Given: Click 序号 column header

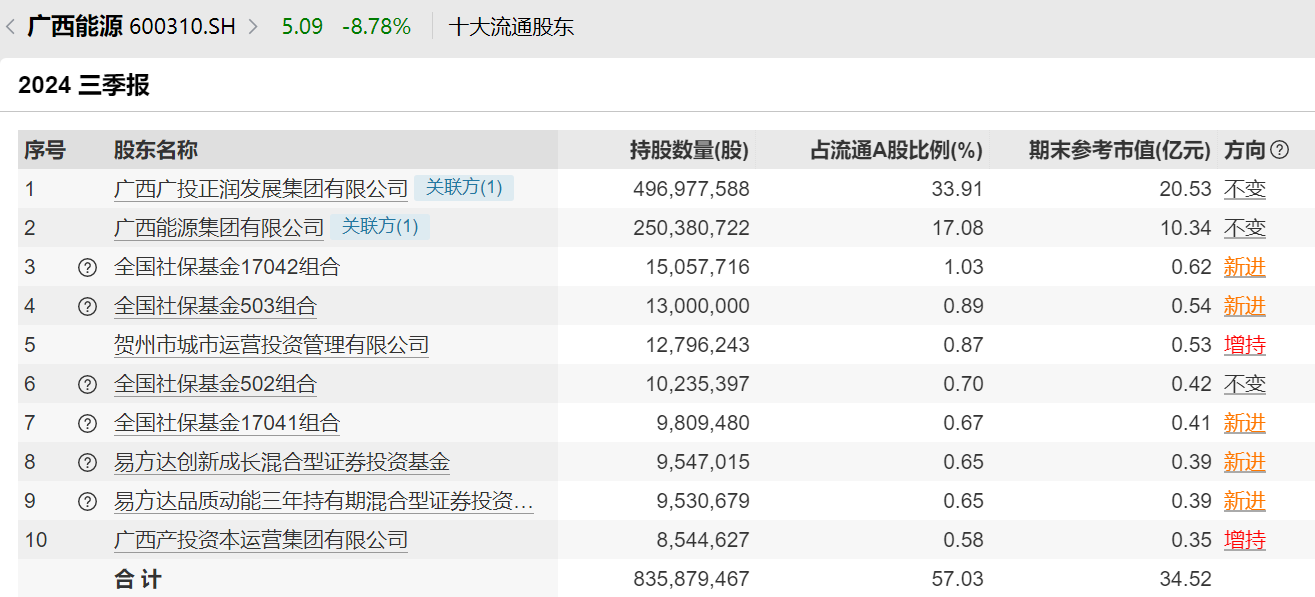Looking at the screenshot, I should [x=45, y=150].
